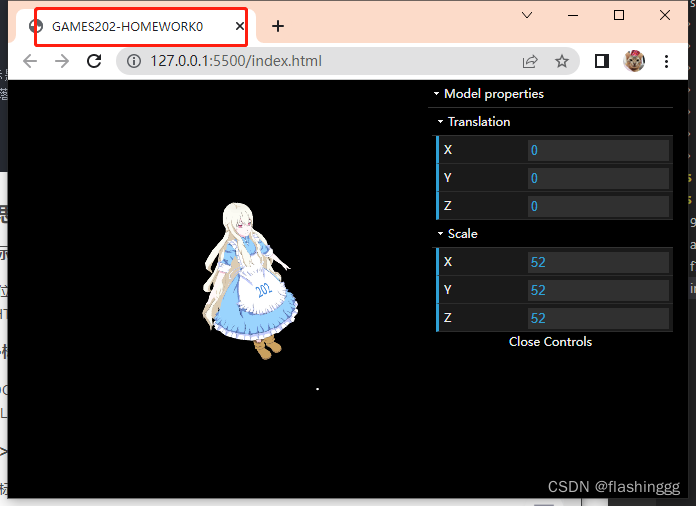Click the Scale Y value field
Image resolution: width=696 pixels, height=506 pixels.
pos(598,290)
